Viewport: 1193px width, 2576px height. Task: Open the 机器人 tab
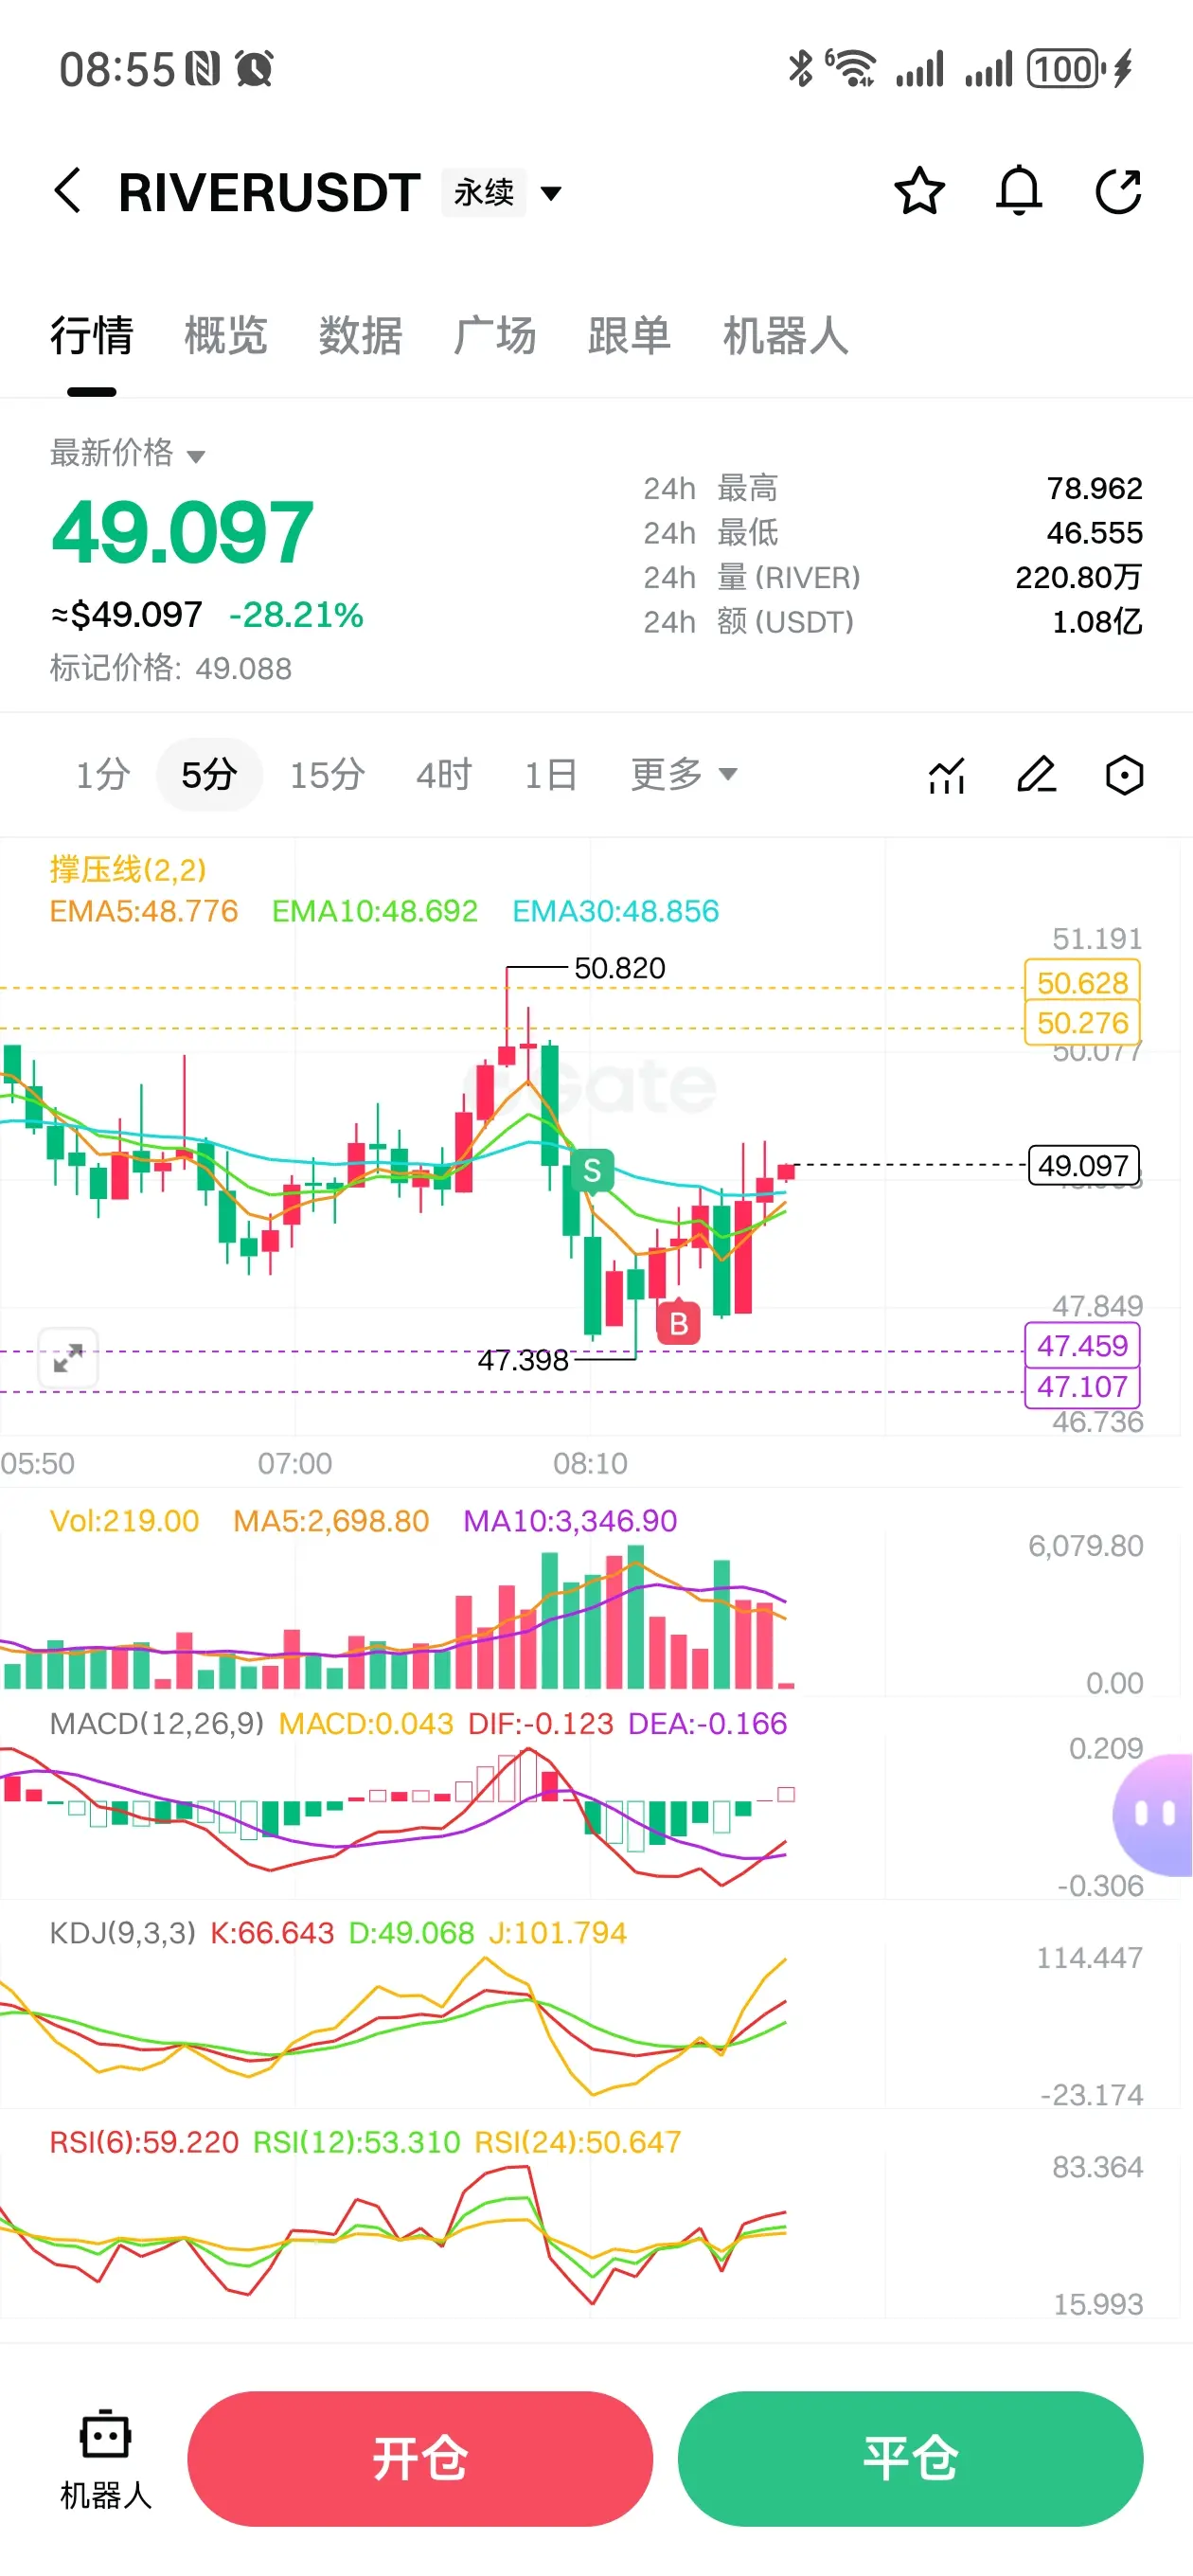click(786, 335)
